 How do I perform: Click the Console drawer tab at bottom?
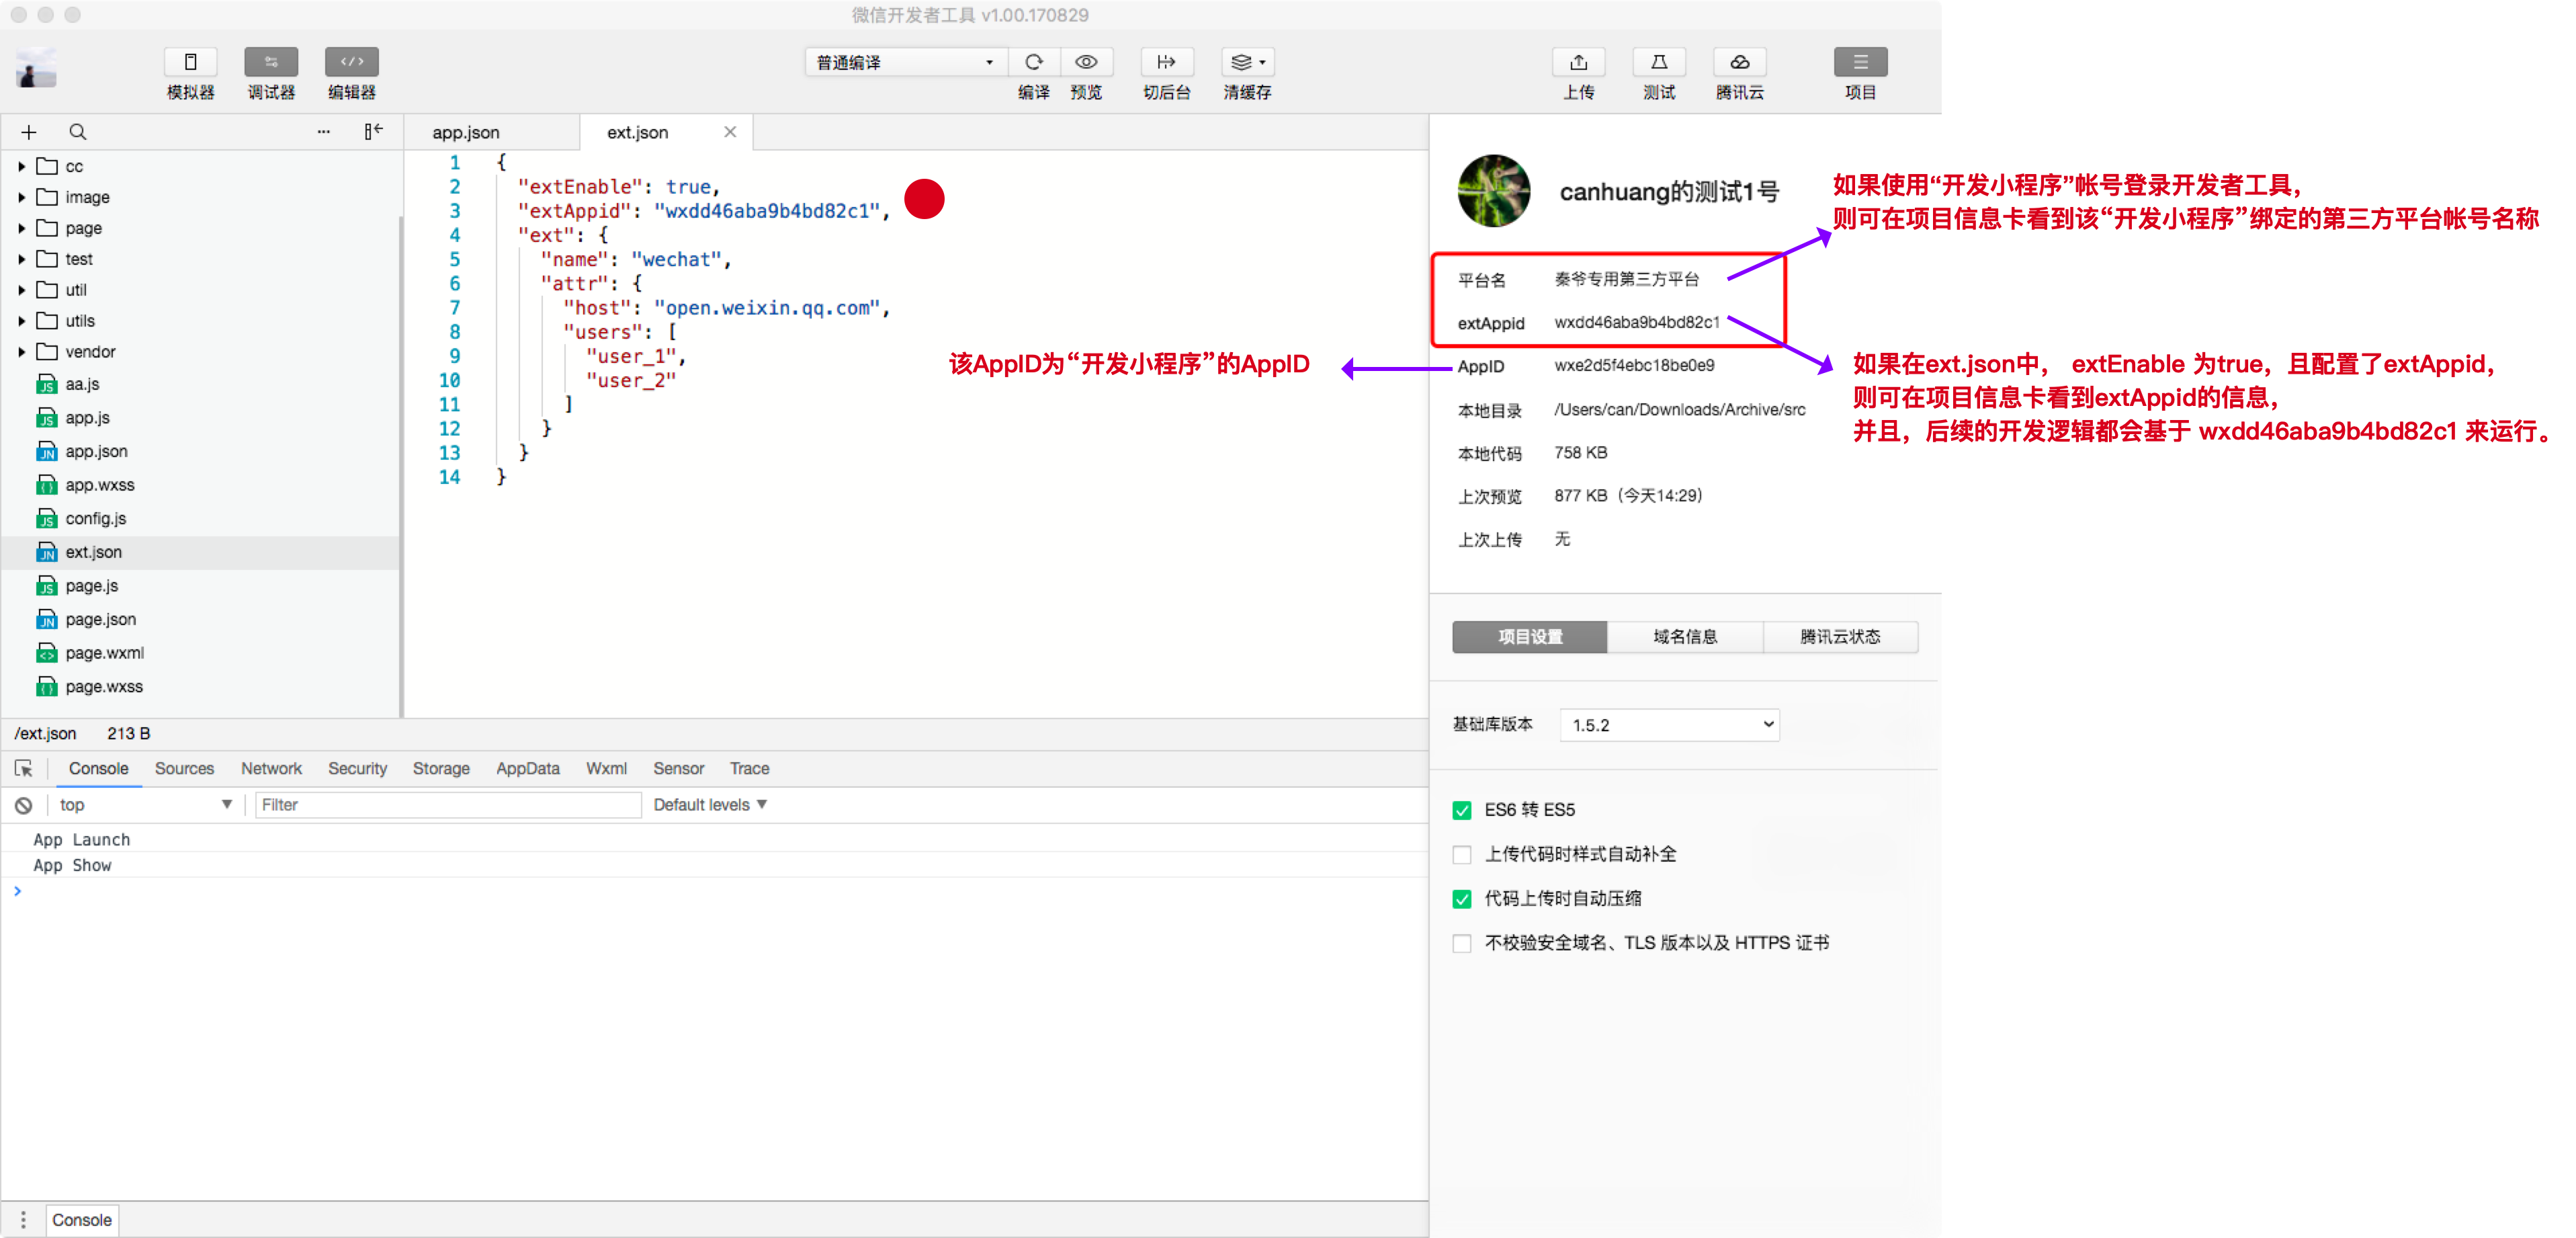tap(82, 1220)
